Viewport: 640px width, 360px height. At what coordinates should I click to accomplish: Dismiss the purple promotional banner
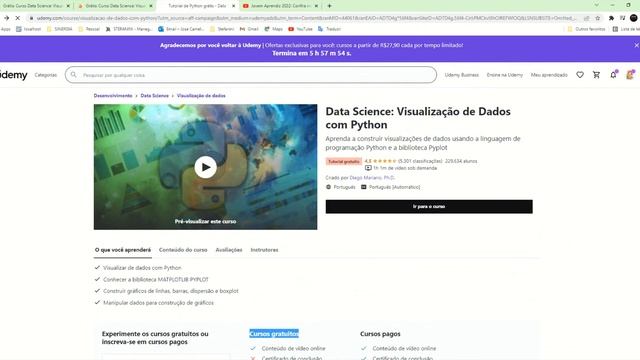[636, 45]
